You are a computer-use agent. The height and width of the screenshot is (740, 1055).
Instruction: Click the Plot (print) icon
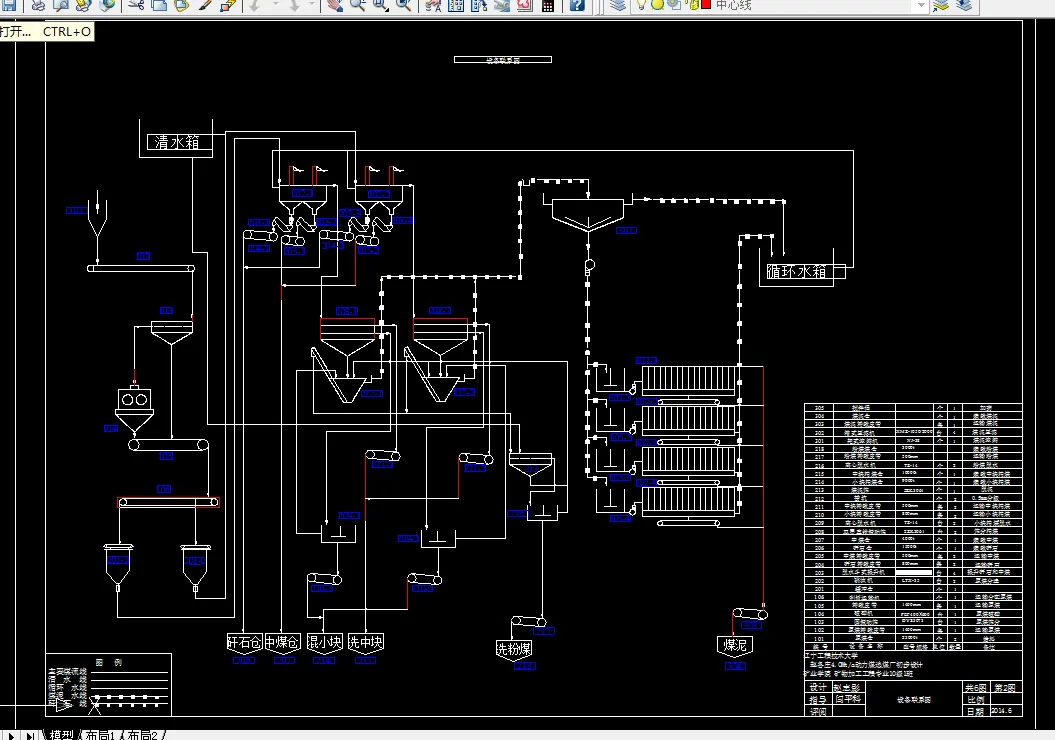point(38,5)
